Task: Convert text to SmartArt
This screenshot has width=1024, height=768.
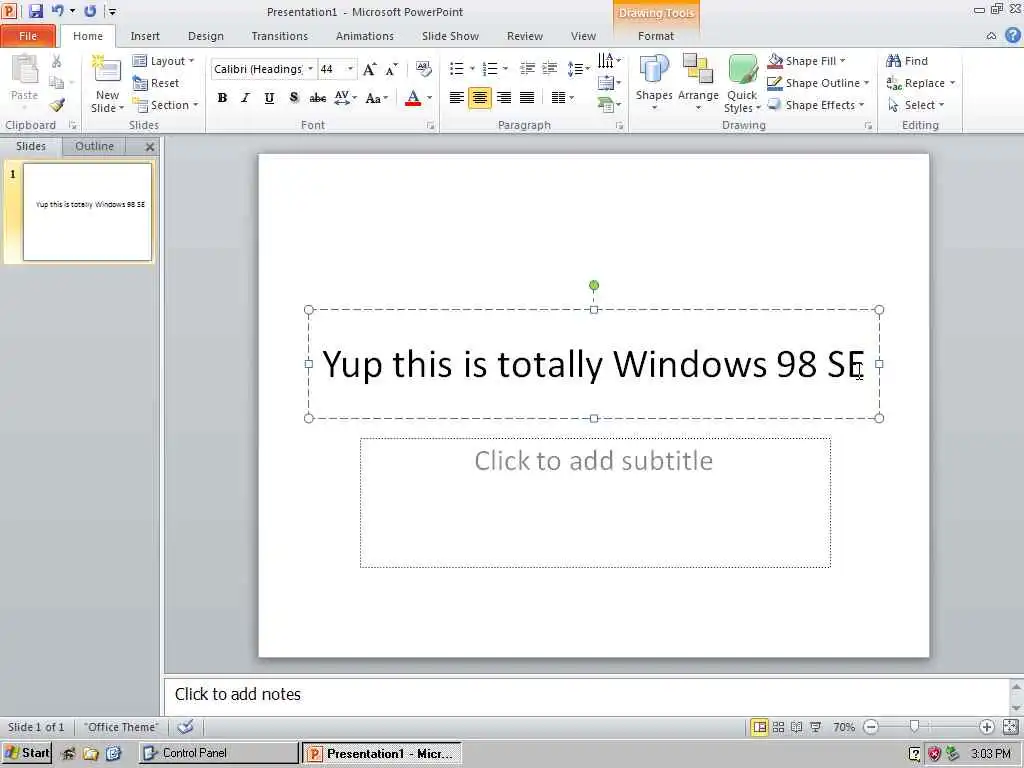Action: [x=609, y=104]
